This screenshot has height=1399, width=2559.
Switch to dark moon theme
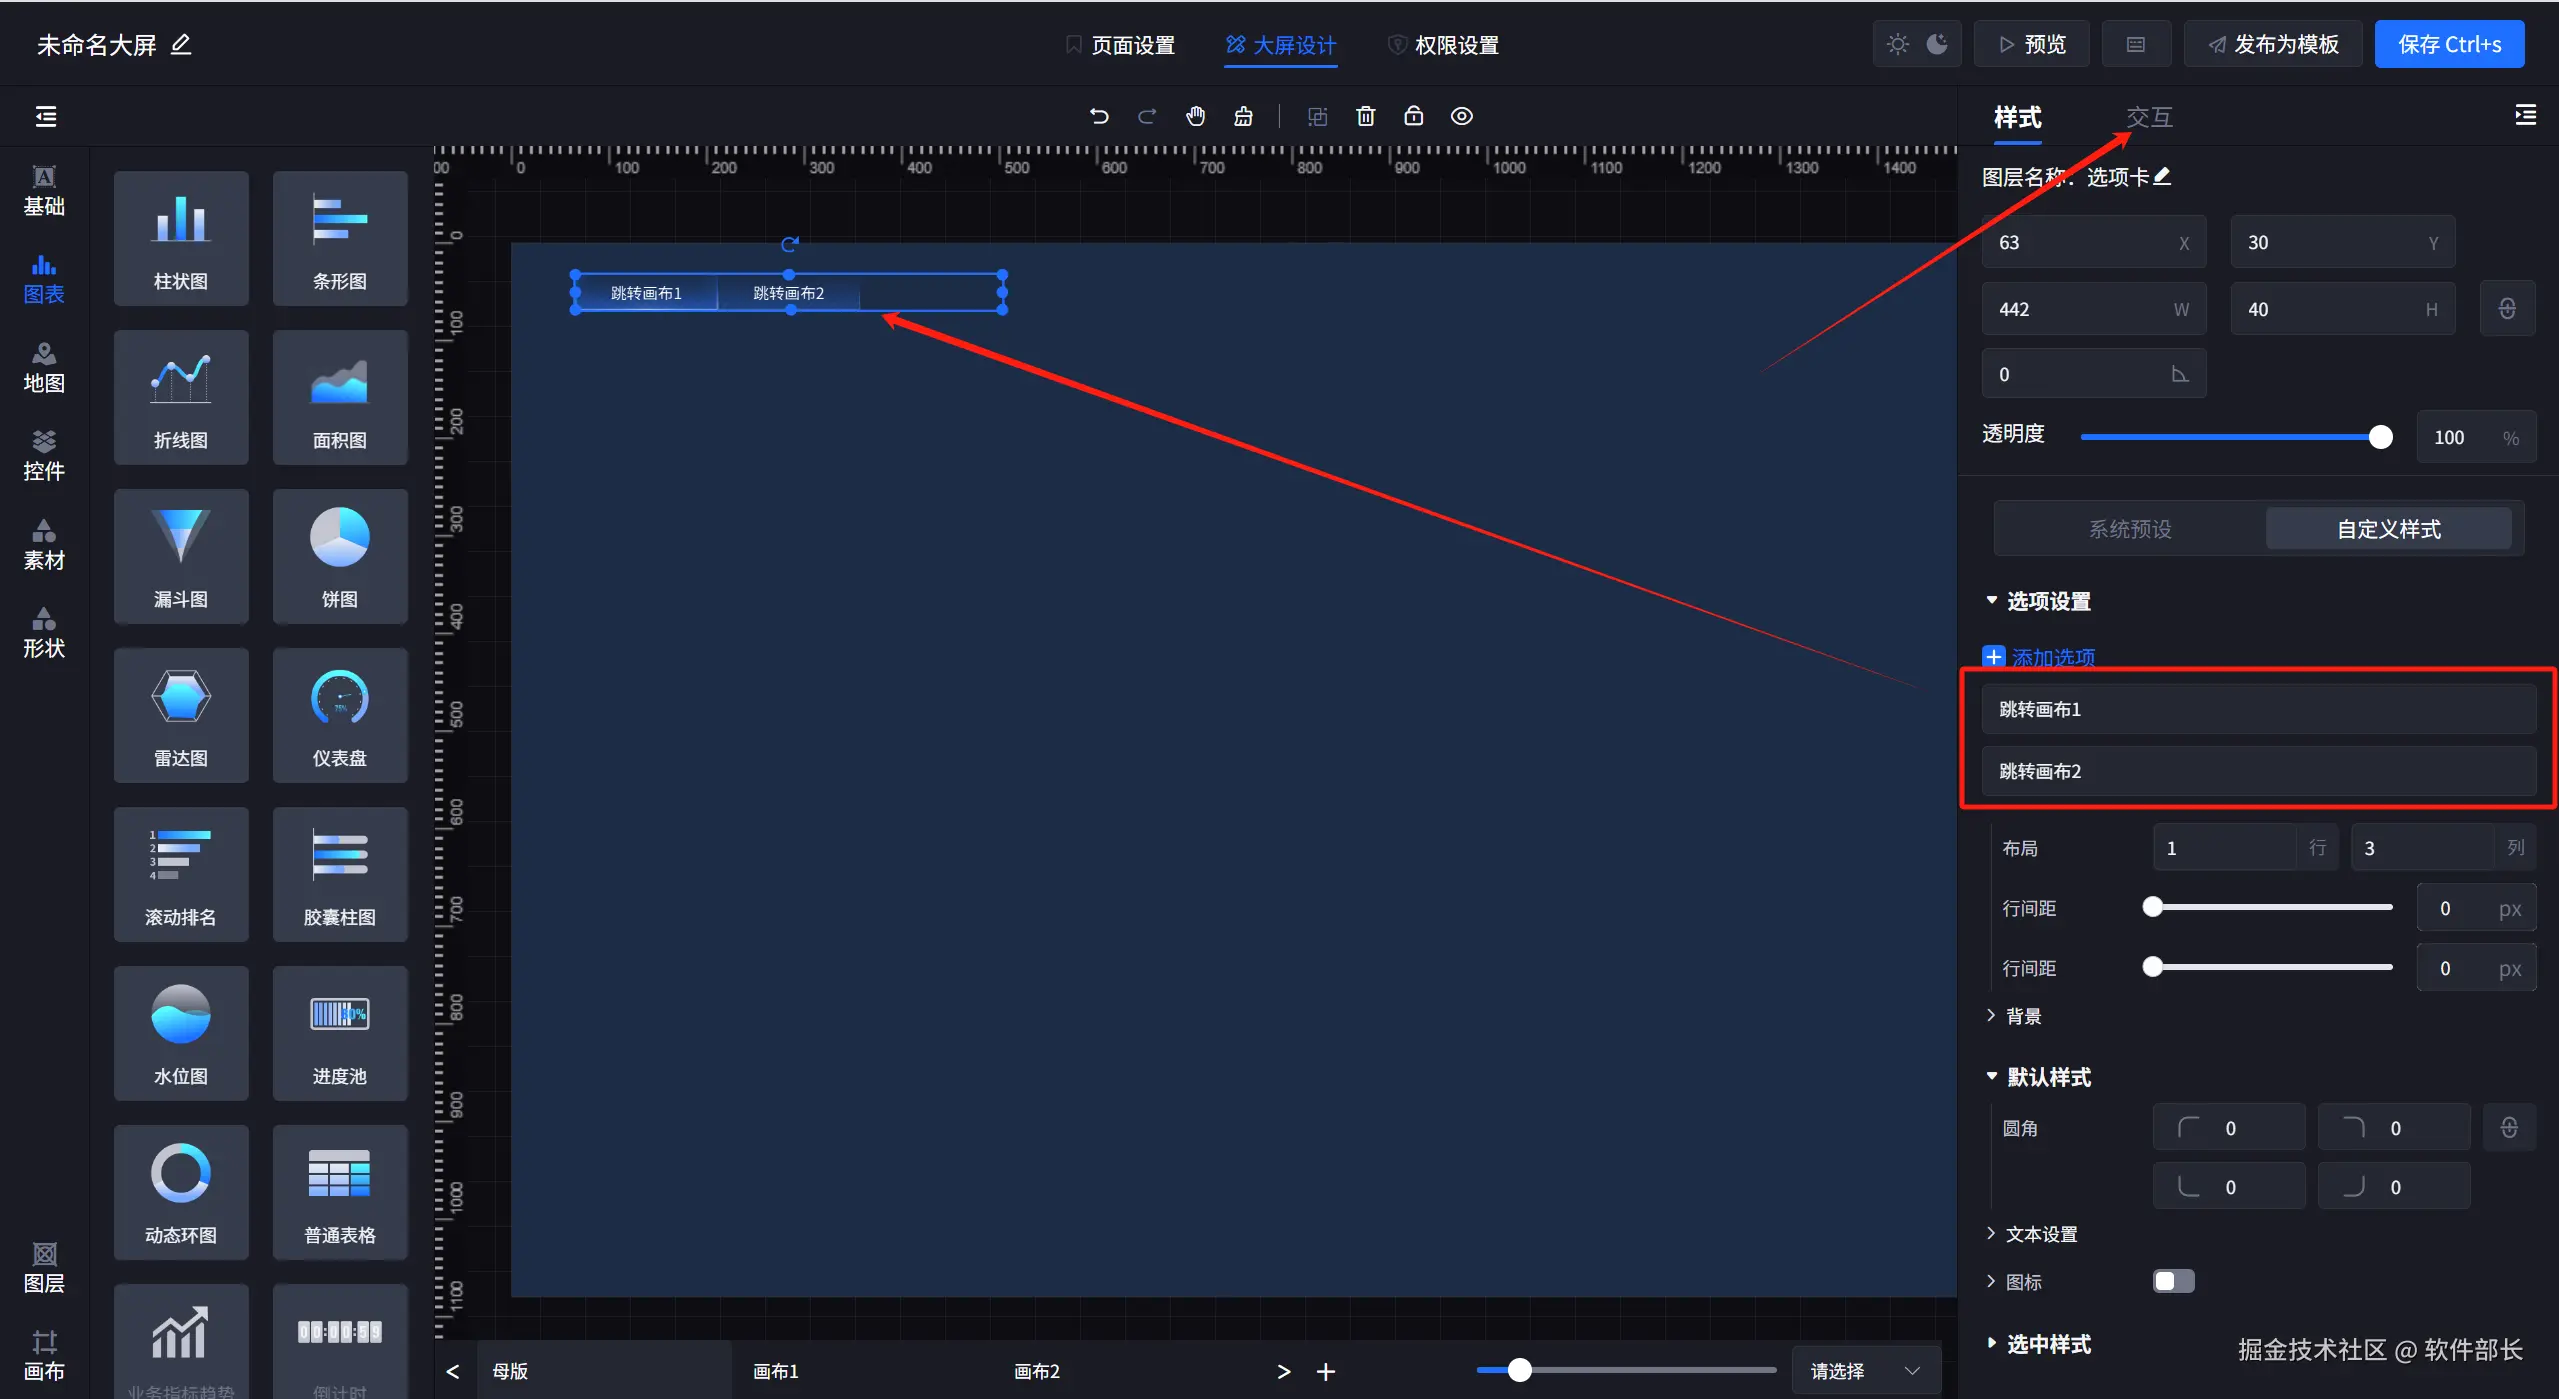click(x=1937, y=44)
